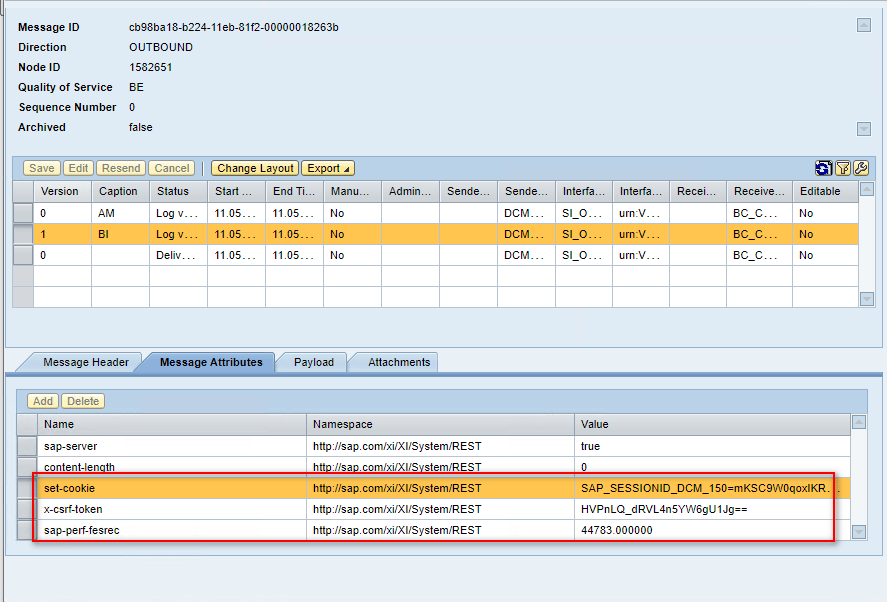Expand the Export menu
The width and height of the screenshot is (887, 602).
tap(328, 168)
